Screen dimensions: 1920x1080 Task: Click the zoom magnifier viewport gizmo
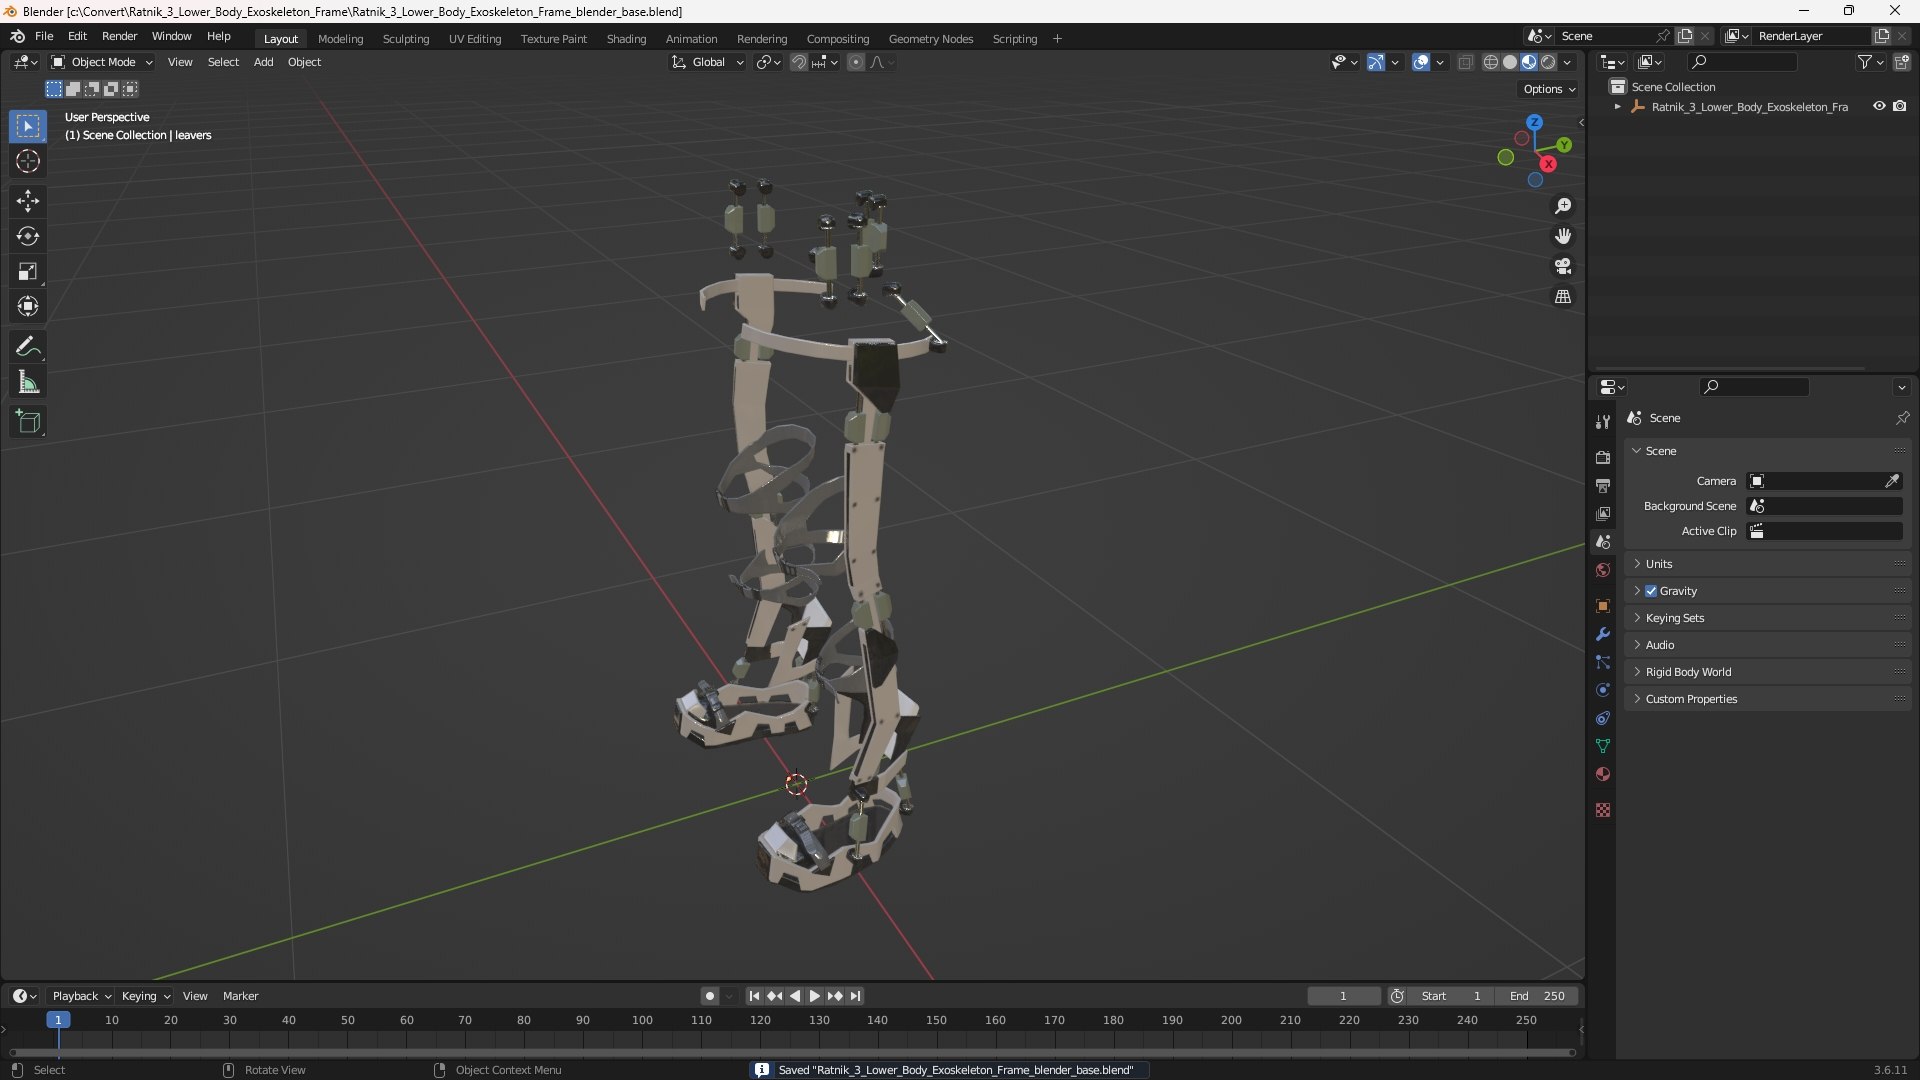pos(1563,206)
